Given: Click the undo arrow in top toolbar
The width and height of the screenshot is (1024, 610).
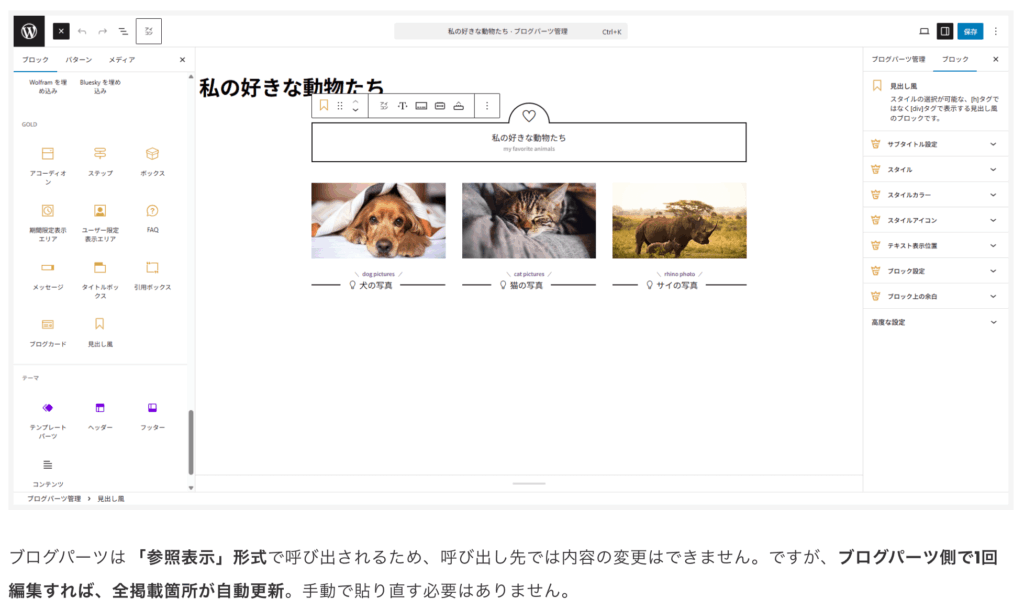Looking at the screenshot, I should [82, 32].
